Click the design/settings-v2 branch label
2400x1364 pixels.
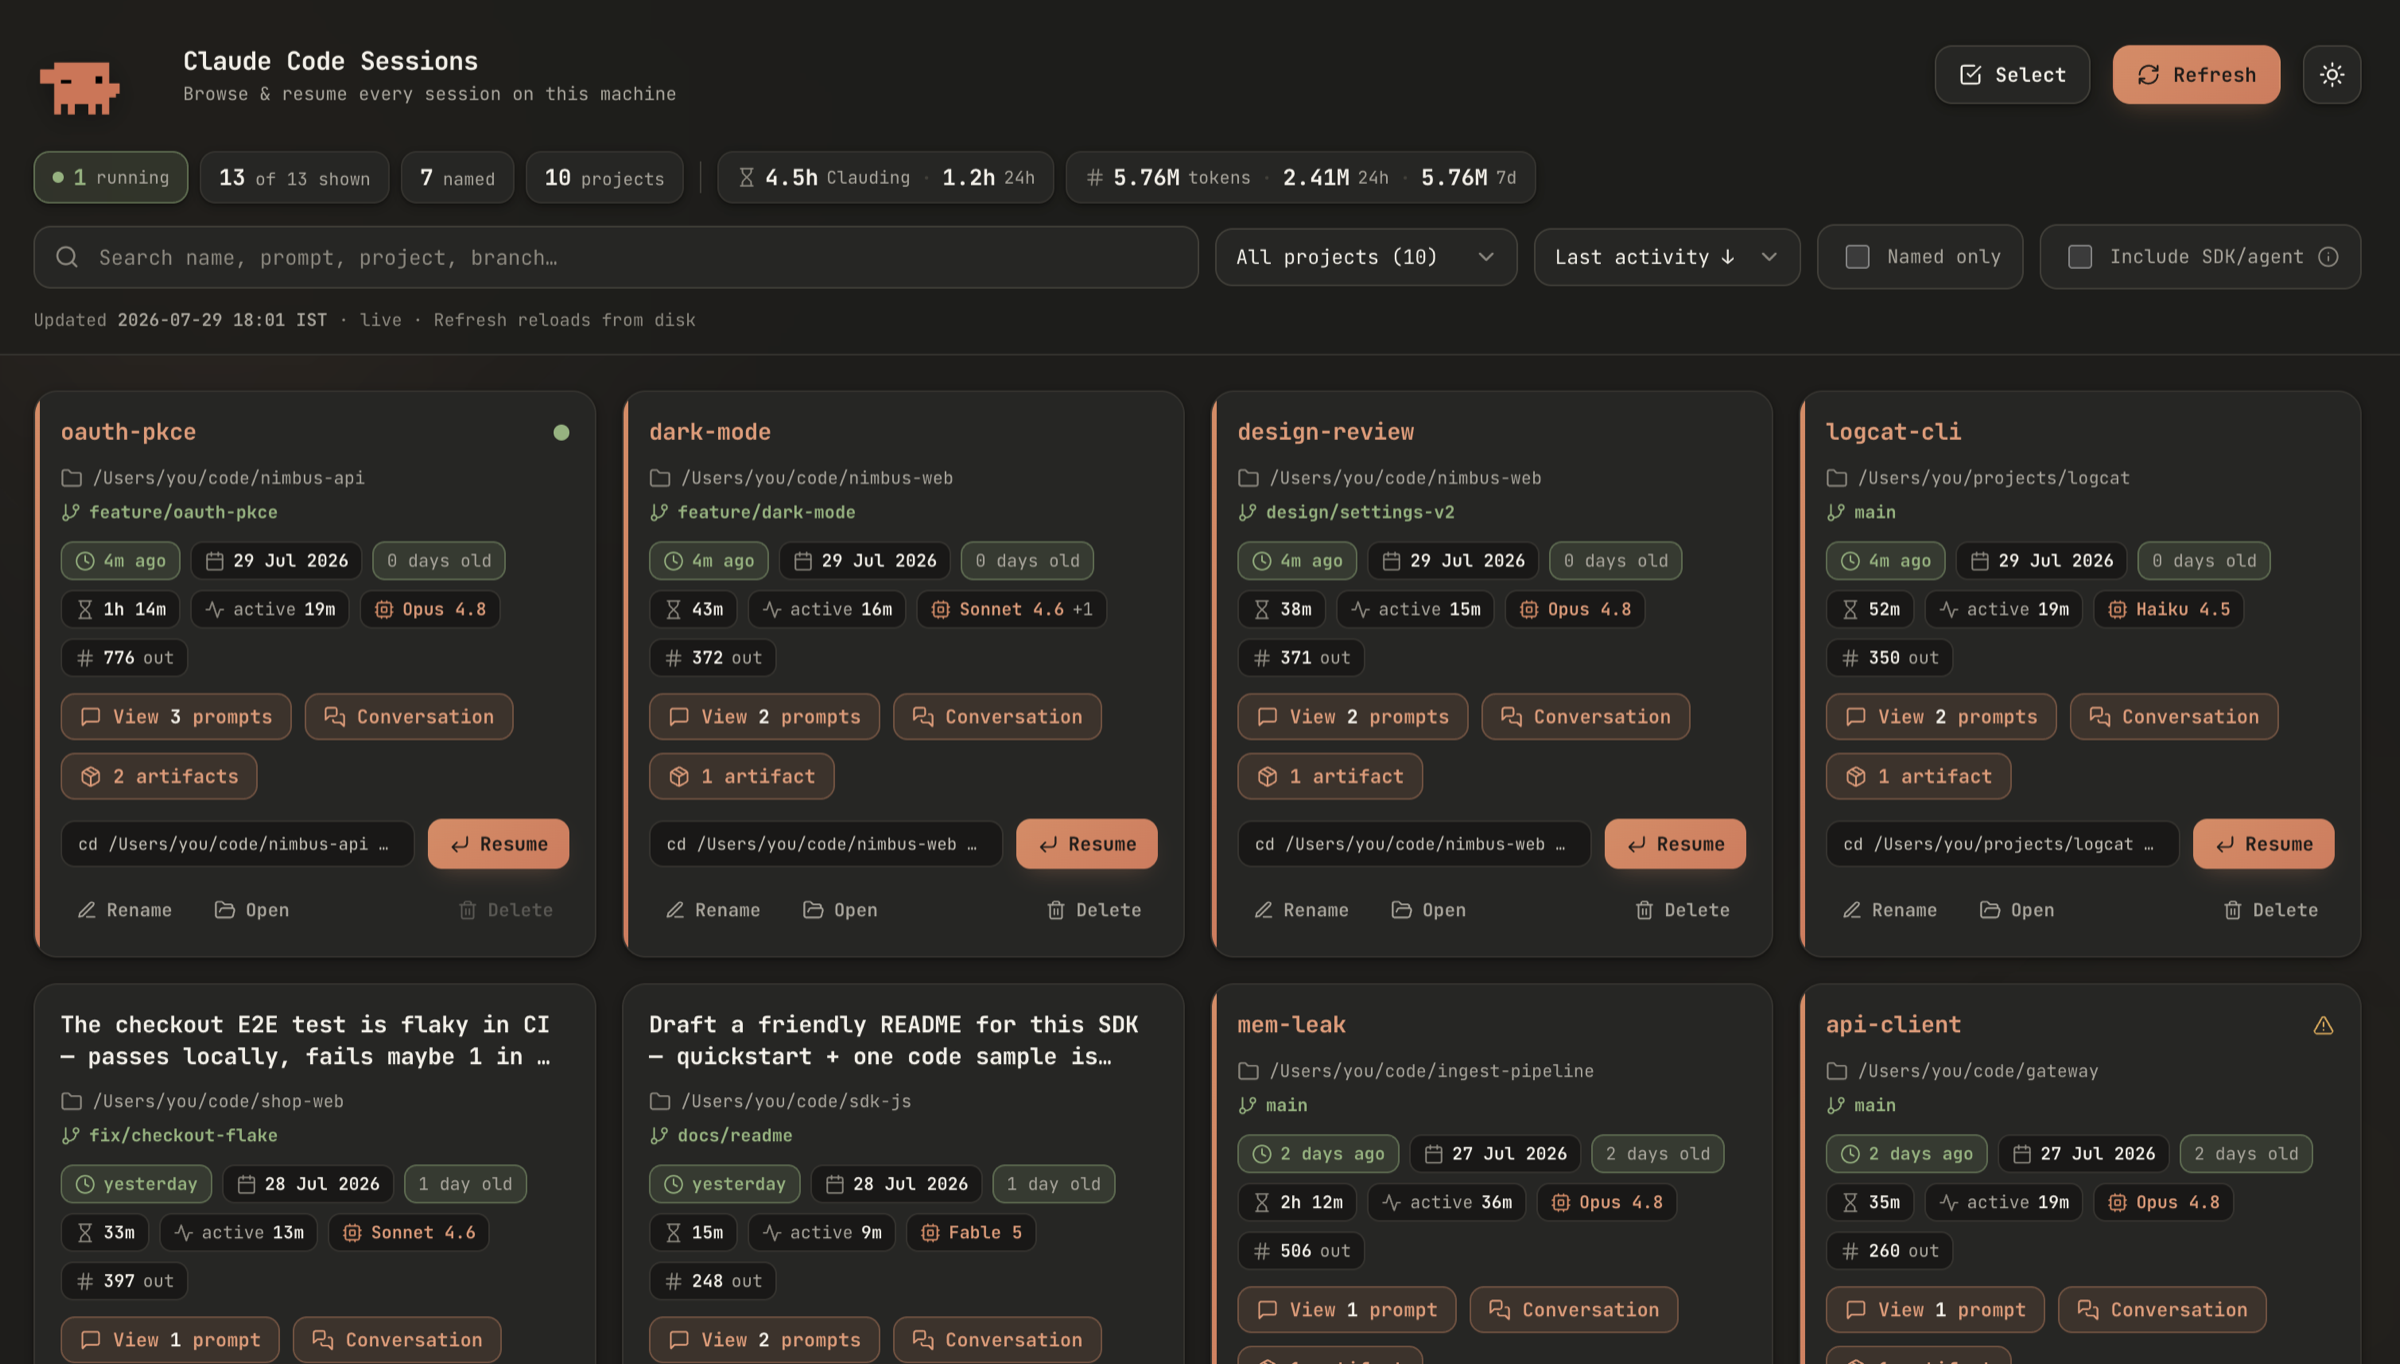click(x=1360, y=512)
